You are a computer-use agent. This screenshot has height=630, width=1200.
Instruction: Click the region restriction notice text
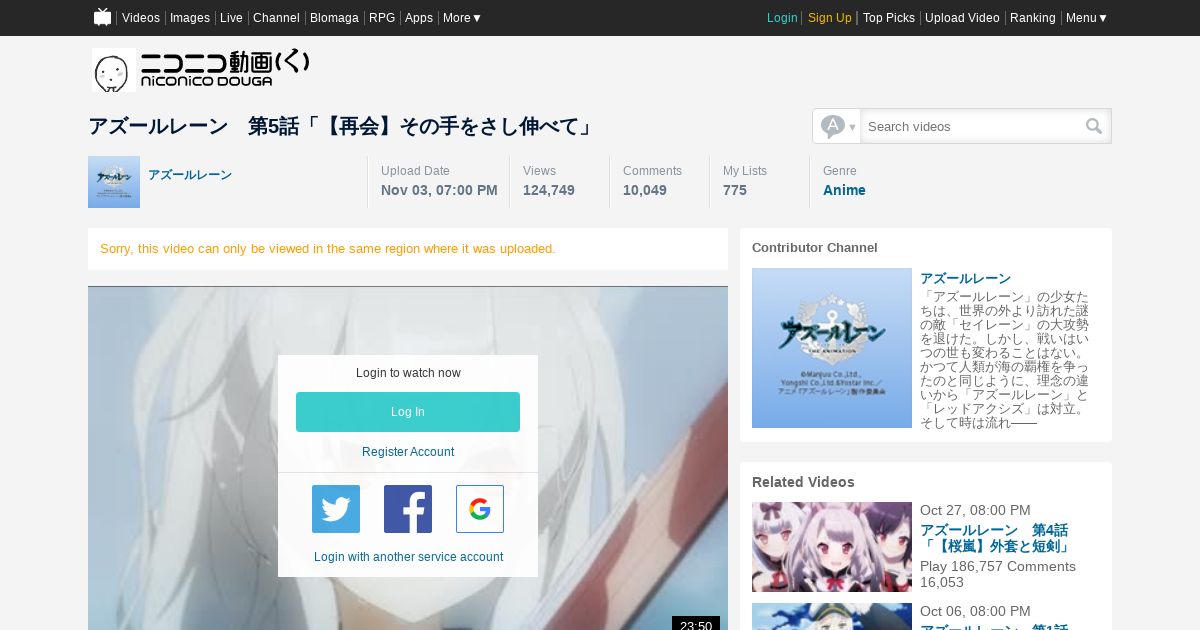click(x=328, y=249)
